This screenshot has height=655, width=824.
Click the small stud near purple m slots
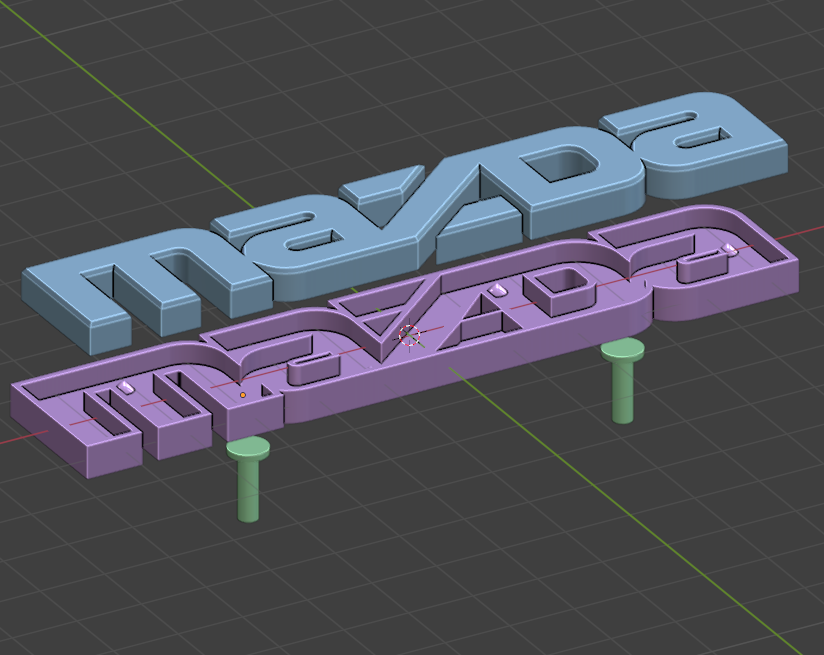click(126, 388)
